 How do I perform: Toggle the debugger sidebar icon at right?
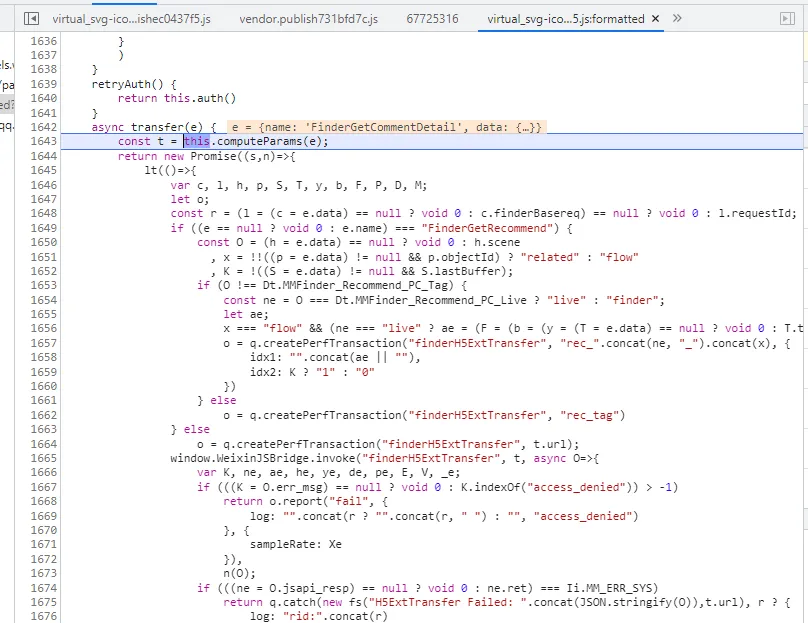tap(787, 19)
